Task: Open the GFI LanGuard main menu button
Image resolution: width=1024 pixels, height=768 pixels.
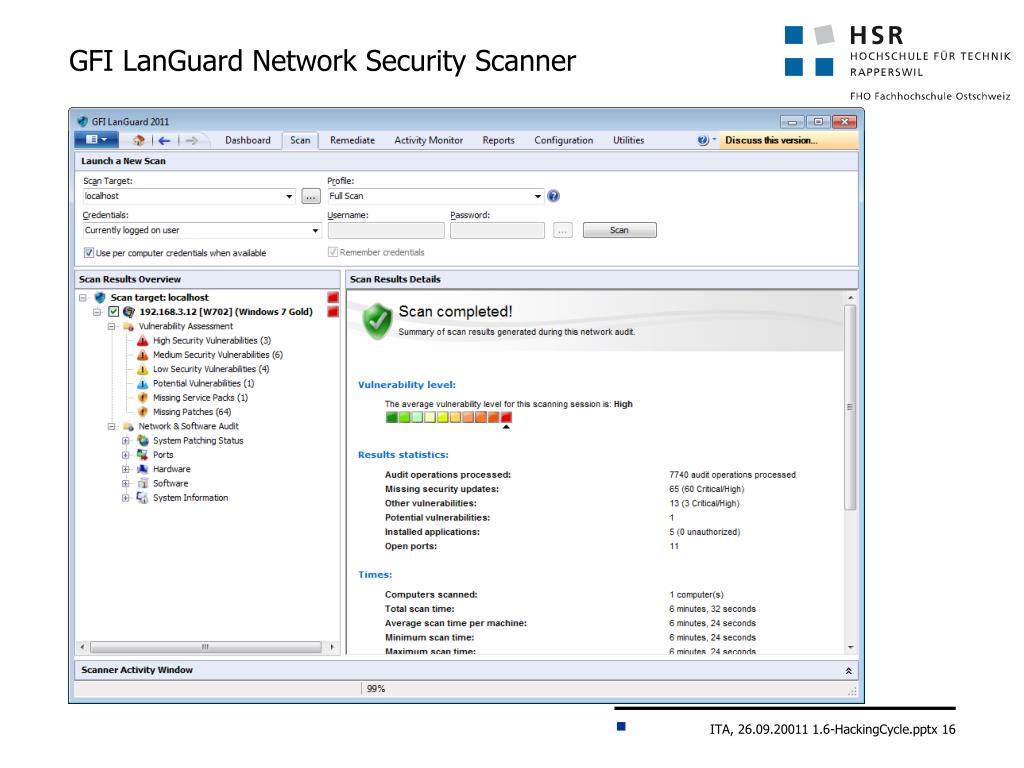Action: click(96, 140)
